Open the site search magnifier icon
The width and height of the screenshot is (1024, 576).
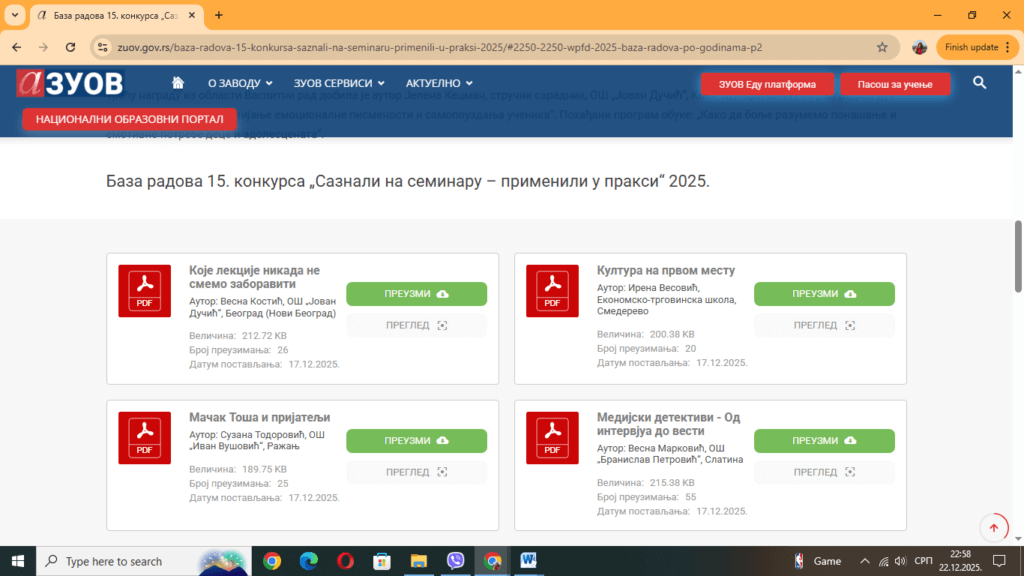pyautogui.click(x=979, y=83)
